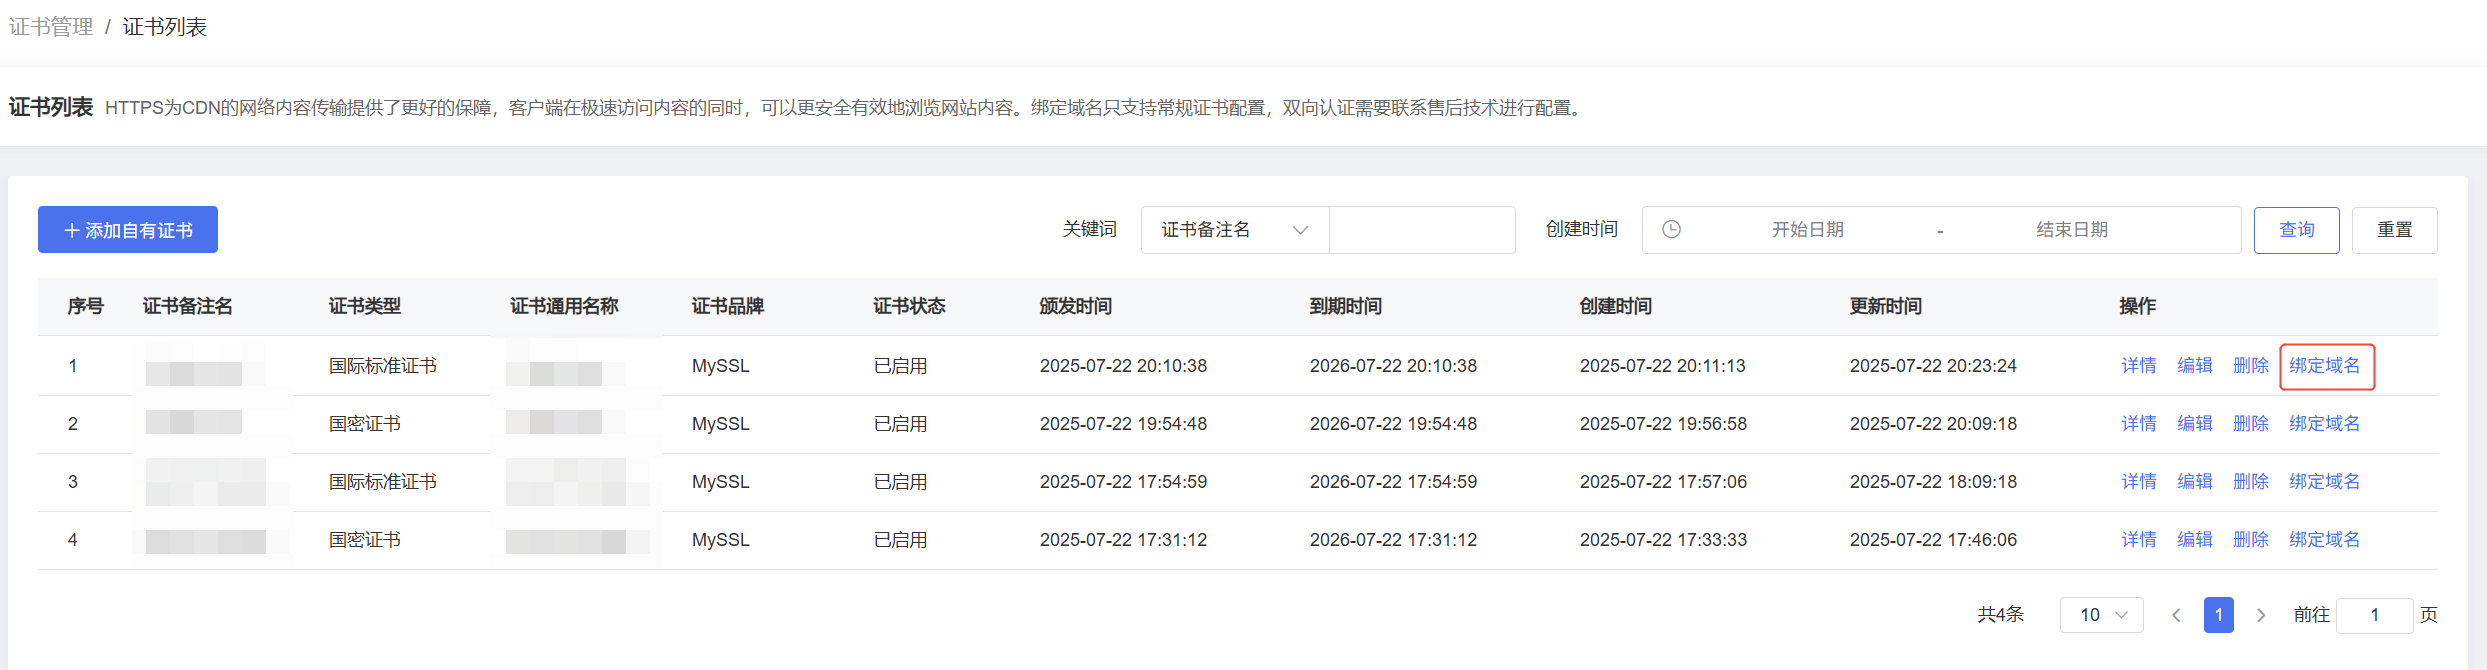
Task: Click 删除 for certificate row 4
Action: pyautogui.click(x=2251, y=540)
